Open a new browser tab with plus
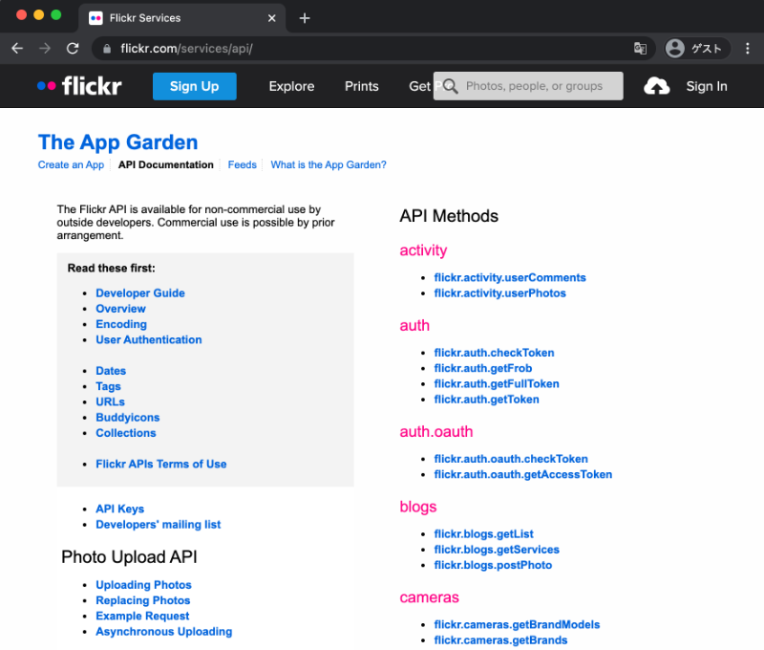The width and height of the screenshot is (764, 650). (x=305, y=18)
